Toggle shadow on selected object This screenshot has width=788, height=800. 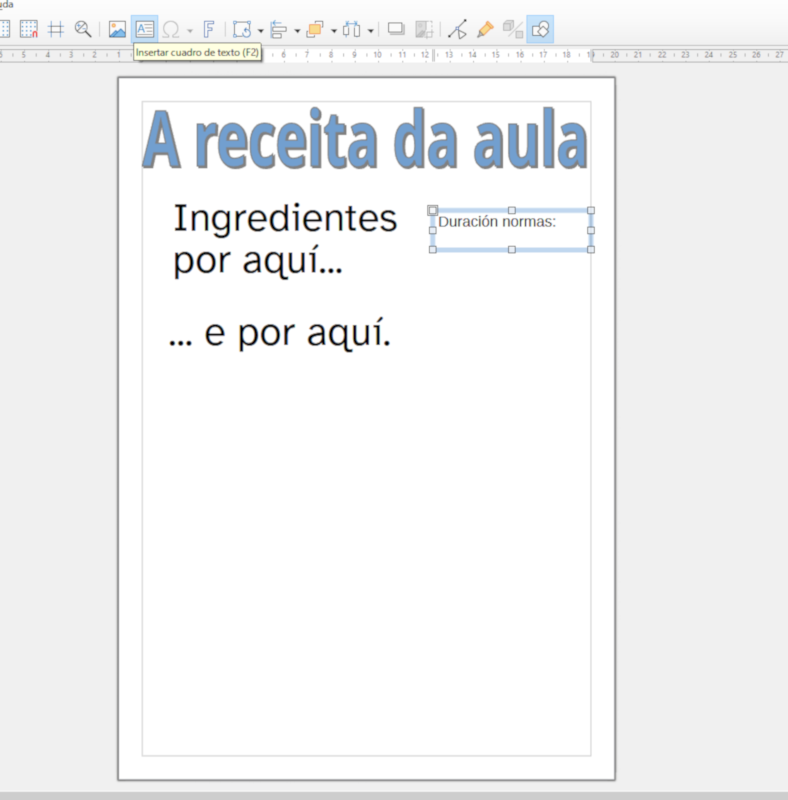pos(396,29)
